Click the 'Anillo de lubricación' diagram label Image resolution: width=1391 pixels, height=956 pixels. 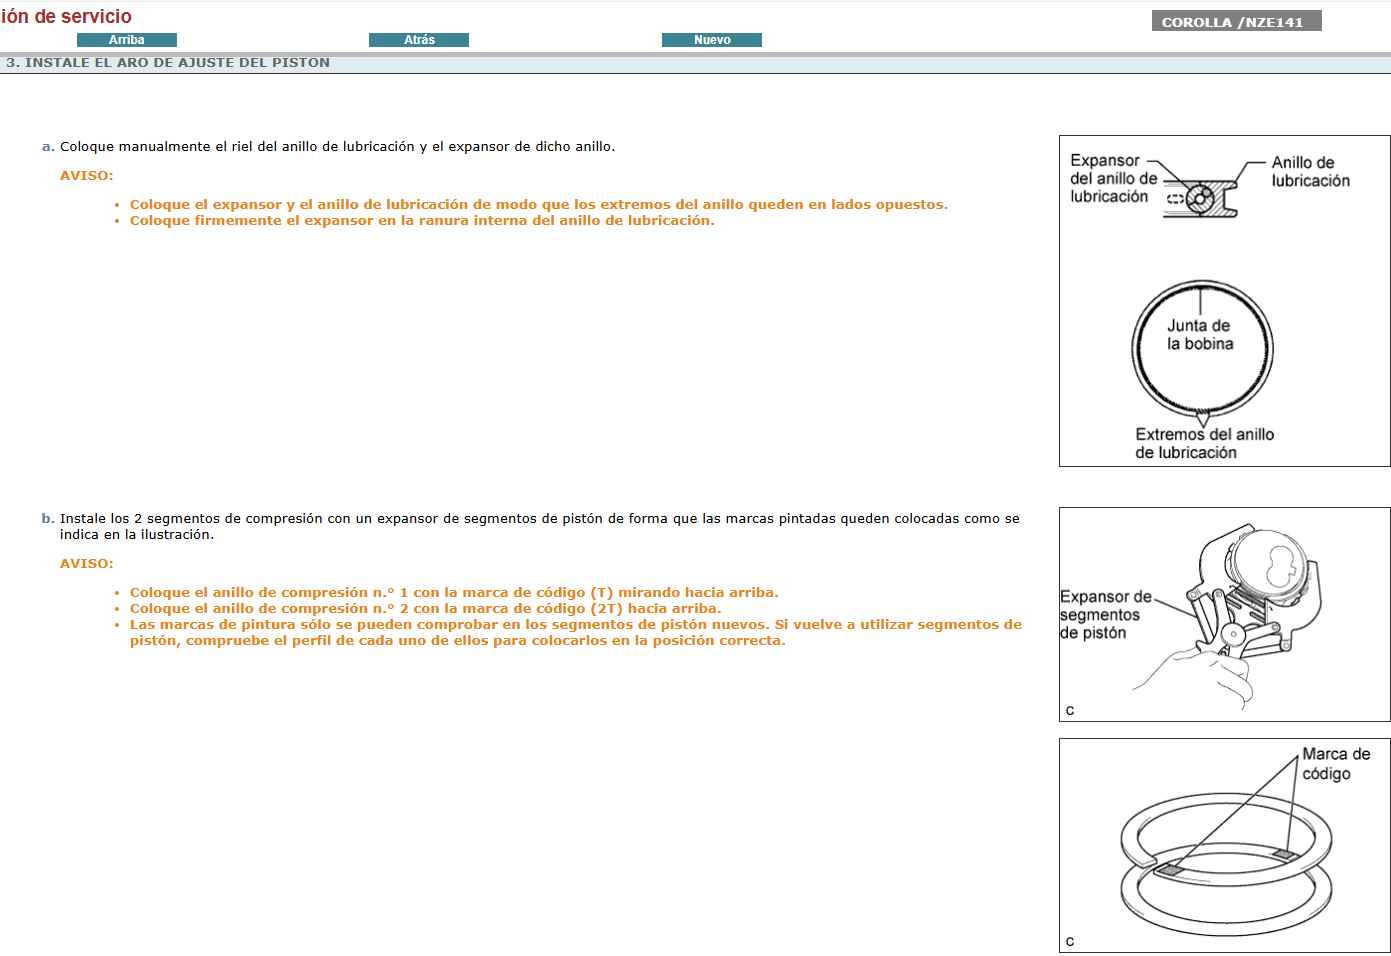click(1310, 171)
